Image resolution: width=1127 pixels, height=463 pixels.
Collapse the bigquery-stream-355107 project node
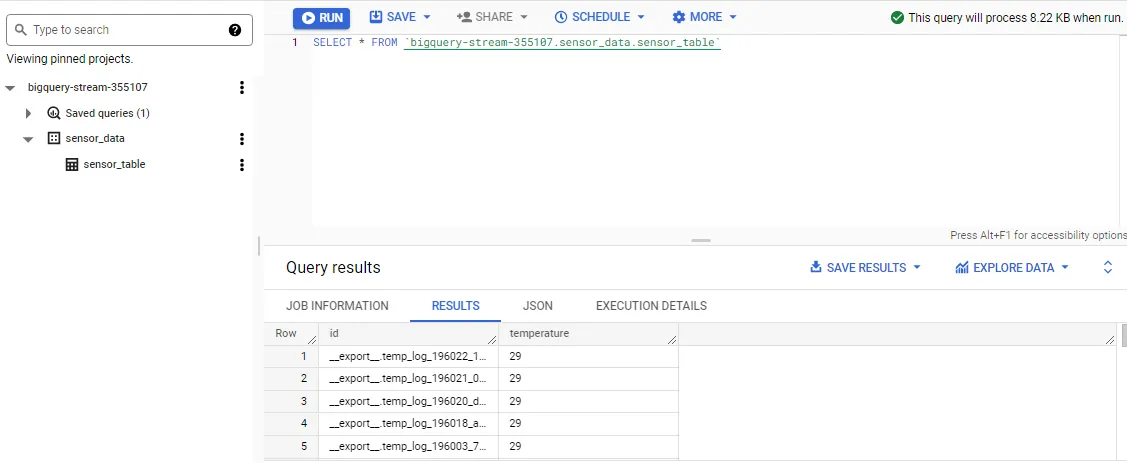tap(10, 88)
